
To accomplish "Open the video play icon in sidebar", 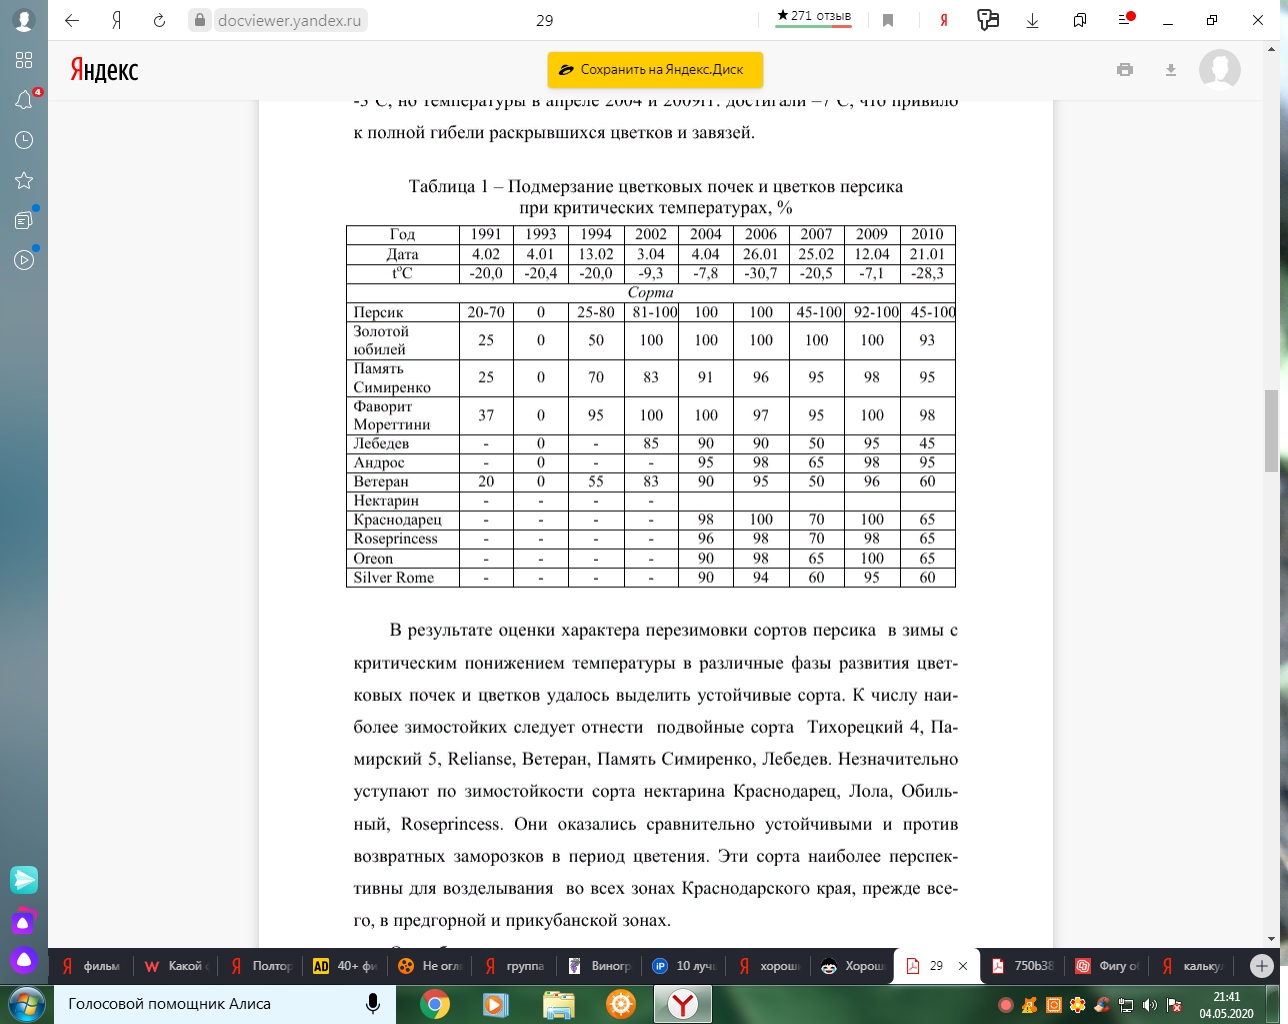I will coord(24,260).
